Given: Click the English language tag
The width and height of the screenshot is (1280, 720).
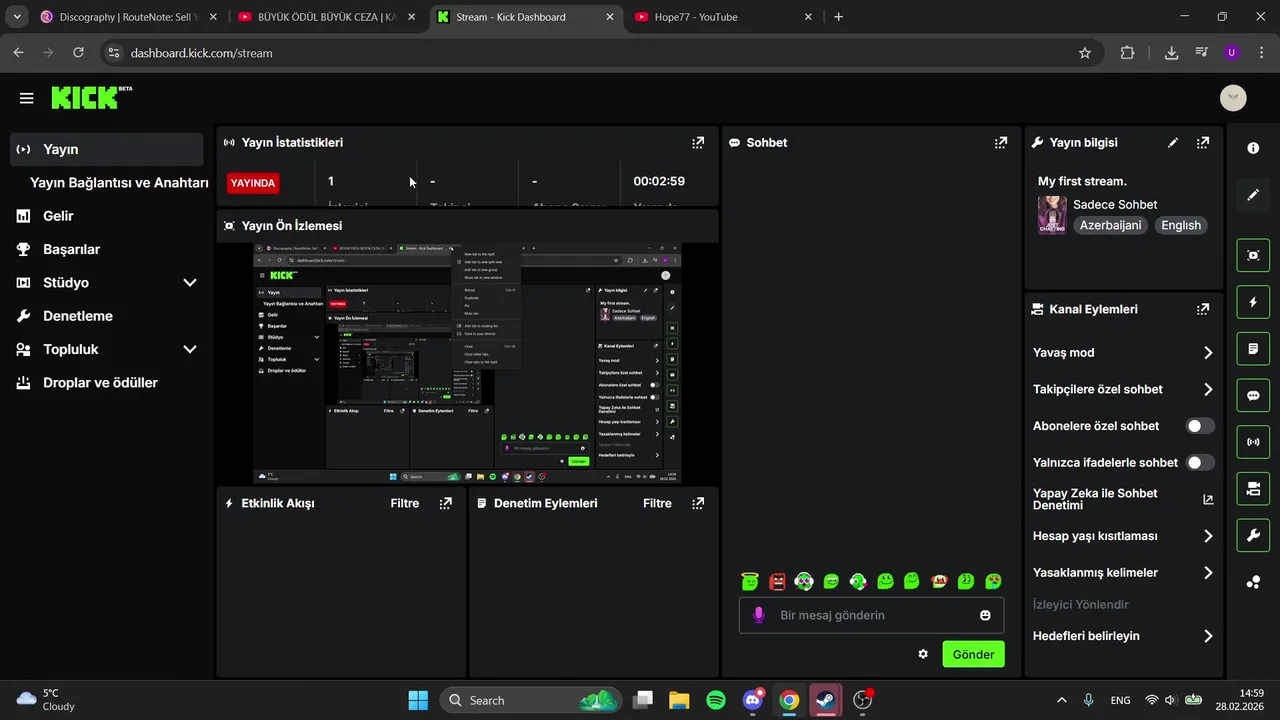Looking at the screenshot, I should pyautogui.click(x=1181, y=226).
